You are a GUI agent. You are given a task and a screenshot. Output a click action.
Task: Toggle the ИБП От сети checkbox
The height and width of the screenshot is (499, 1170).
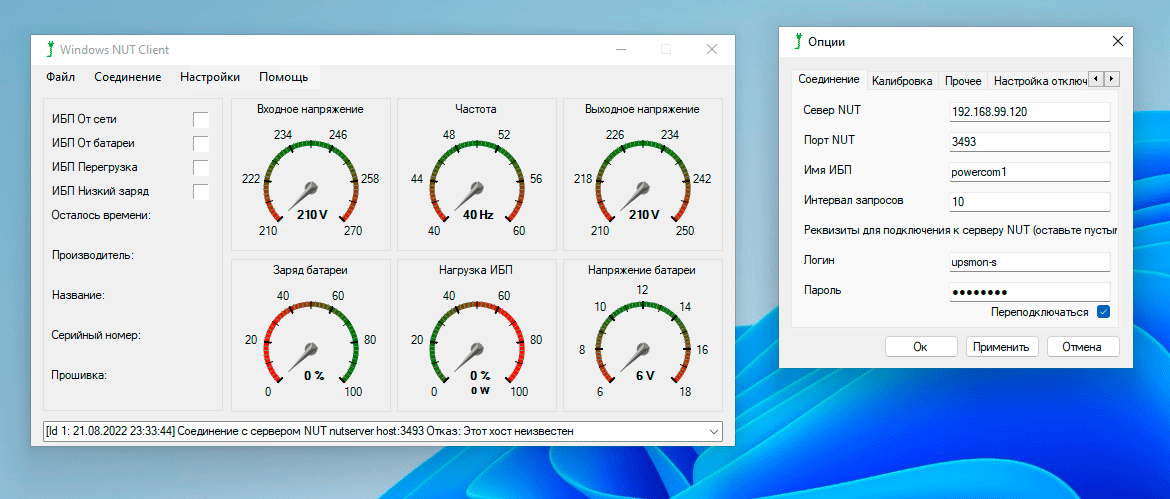click(201, 119)
